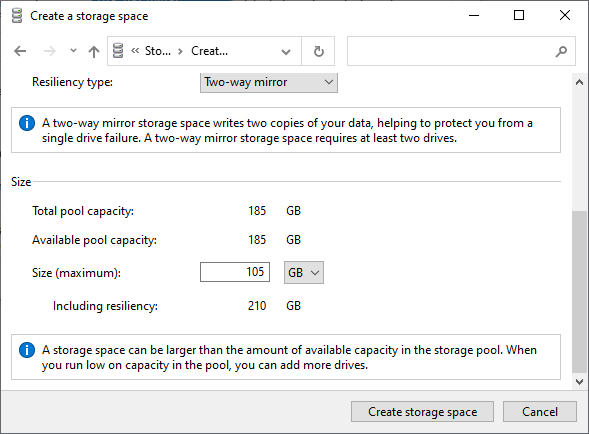The image size is (589, 434).
Task: Click the Storage Spaces title bar icon
Action: pos(17,16)
